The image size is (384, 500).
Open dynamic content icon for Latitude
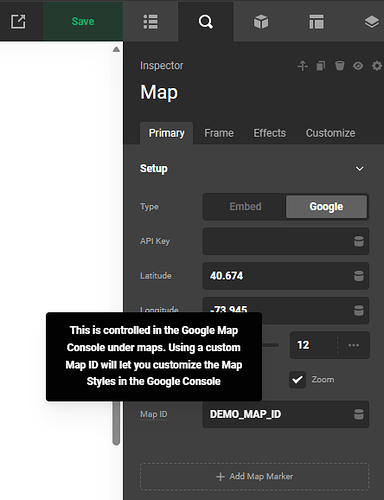[359, 276]
